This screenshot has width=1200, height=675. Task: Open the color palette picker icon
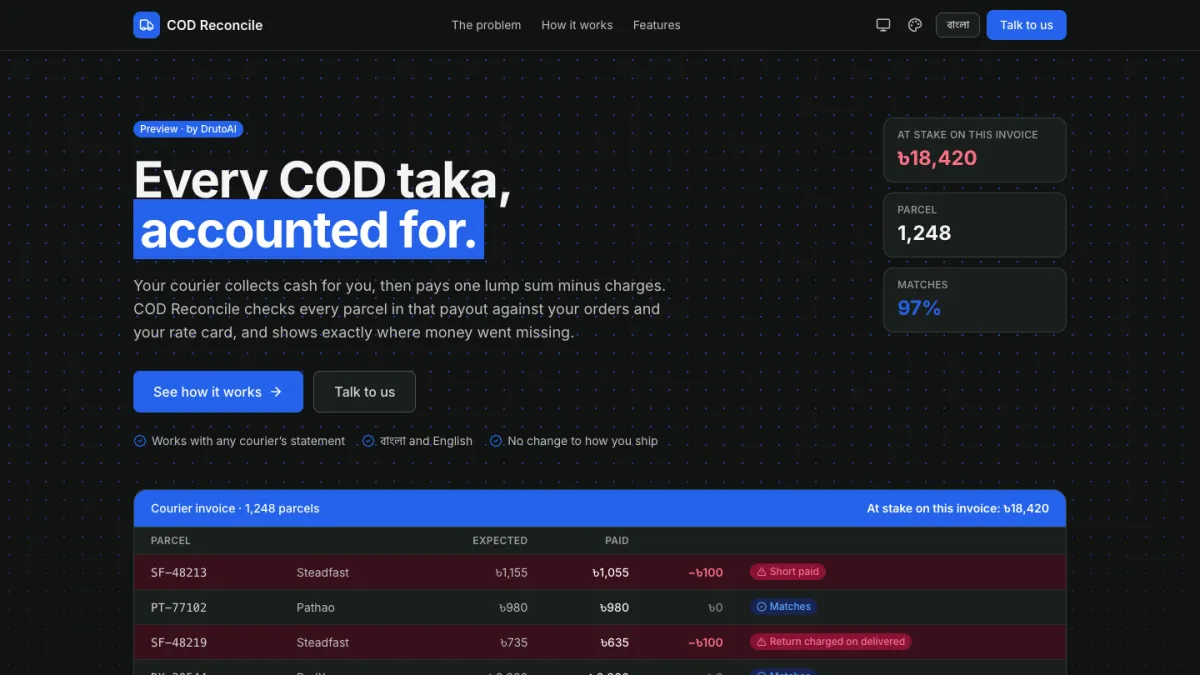pos(915,25)
